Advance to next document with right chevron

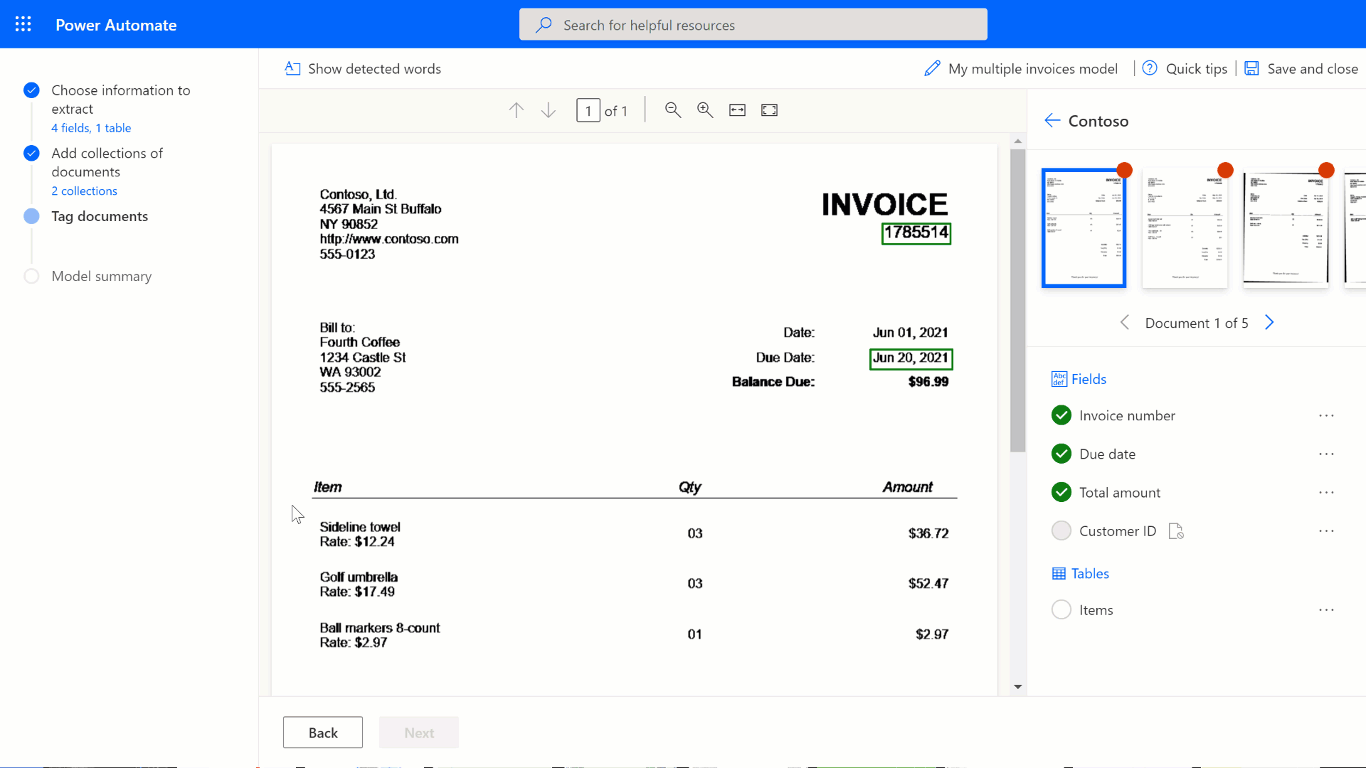tap(1270, 323)
